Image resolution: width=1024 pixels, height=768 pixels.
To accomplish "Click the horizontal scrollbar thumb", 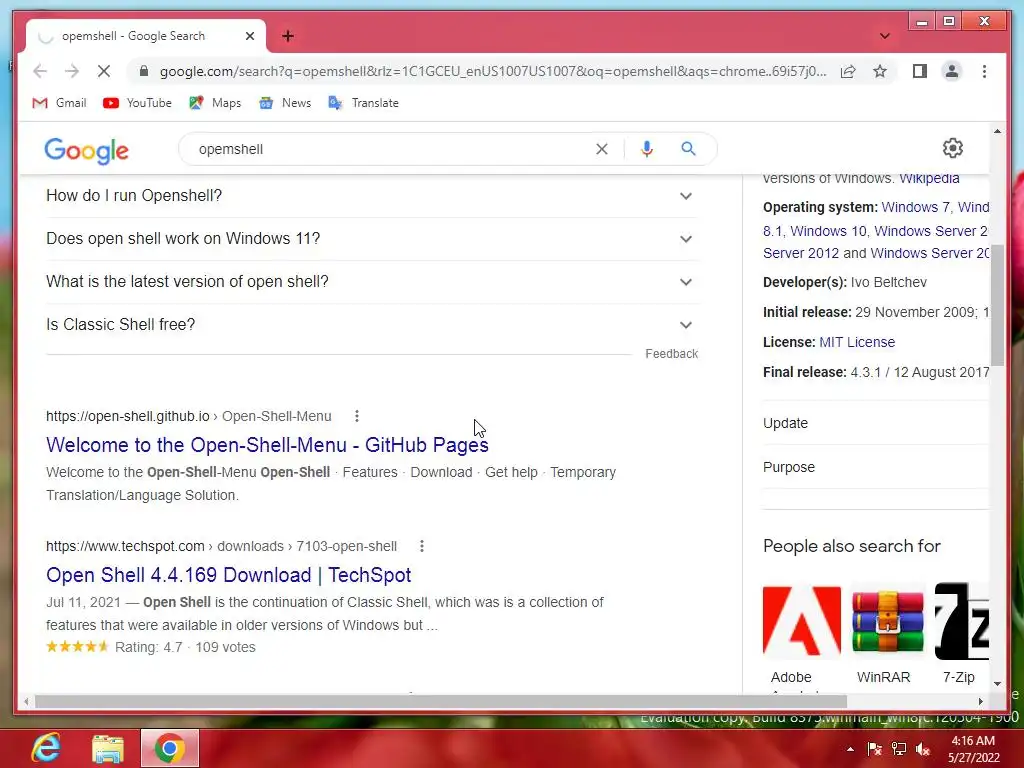I will click(441, 701).
